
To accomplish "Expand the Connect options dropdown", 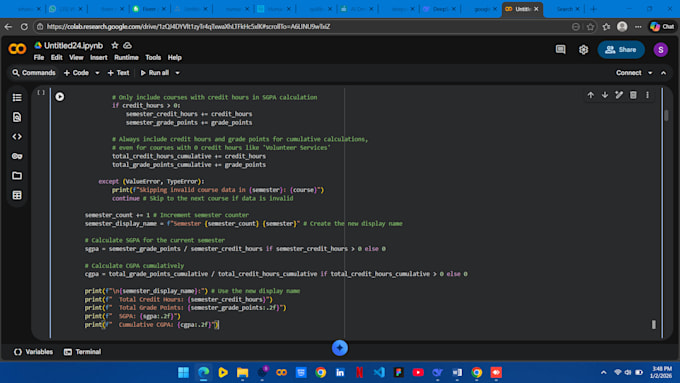I will tap(650, 73).
